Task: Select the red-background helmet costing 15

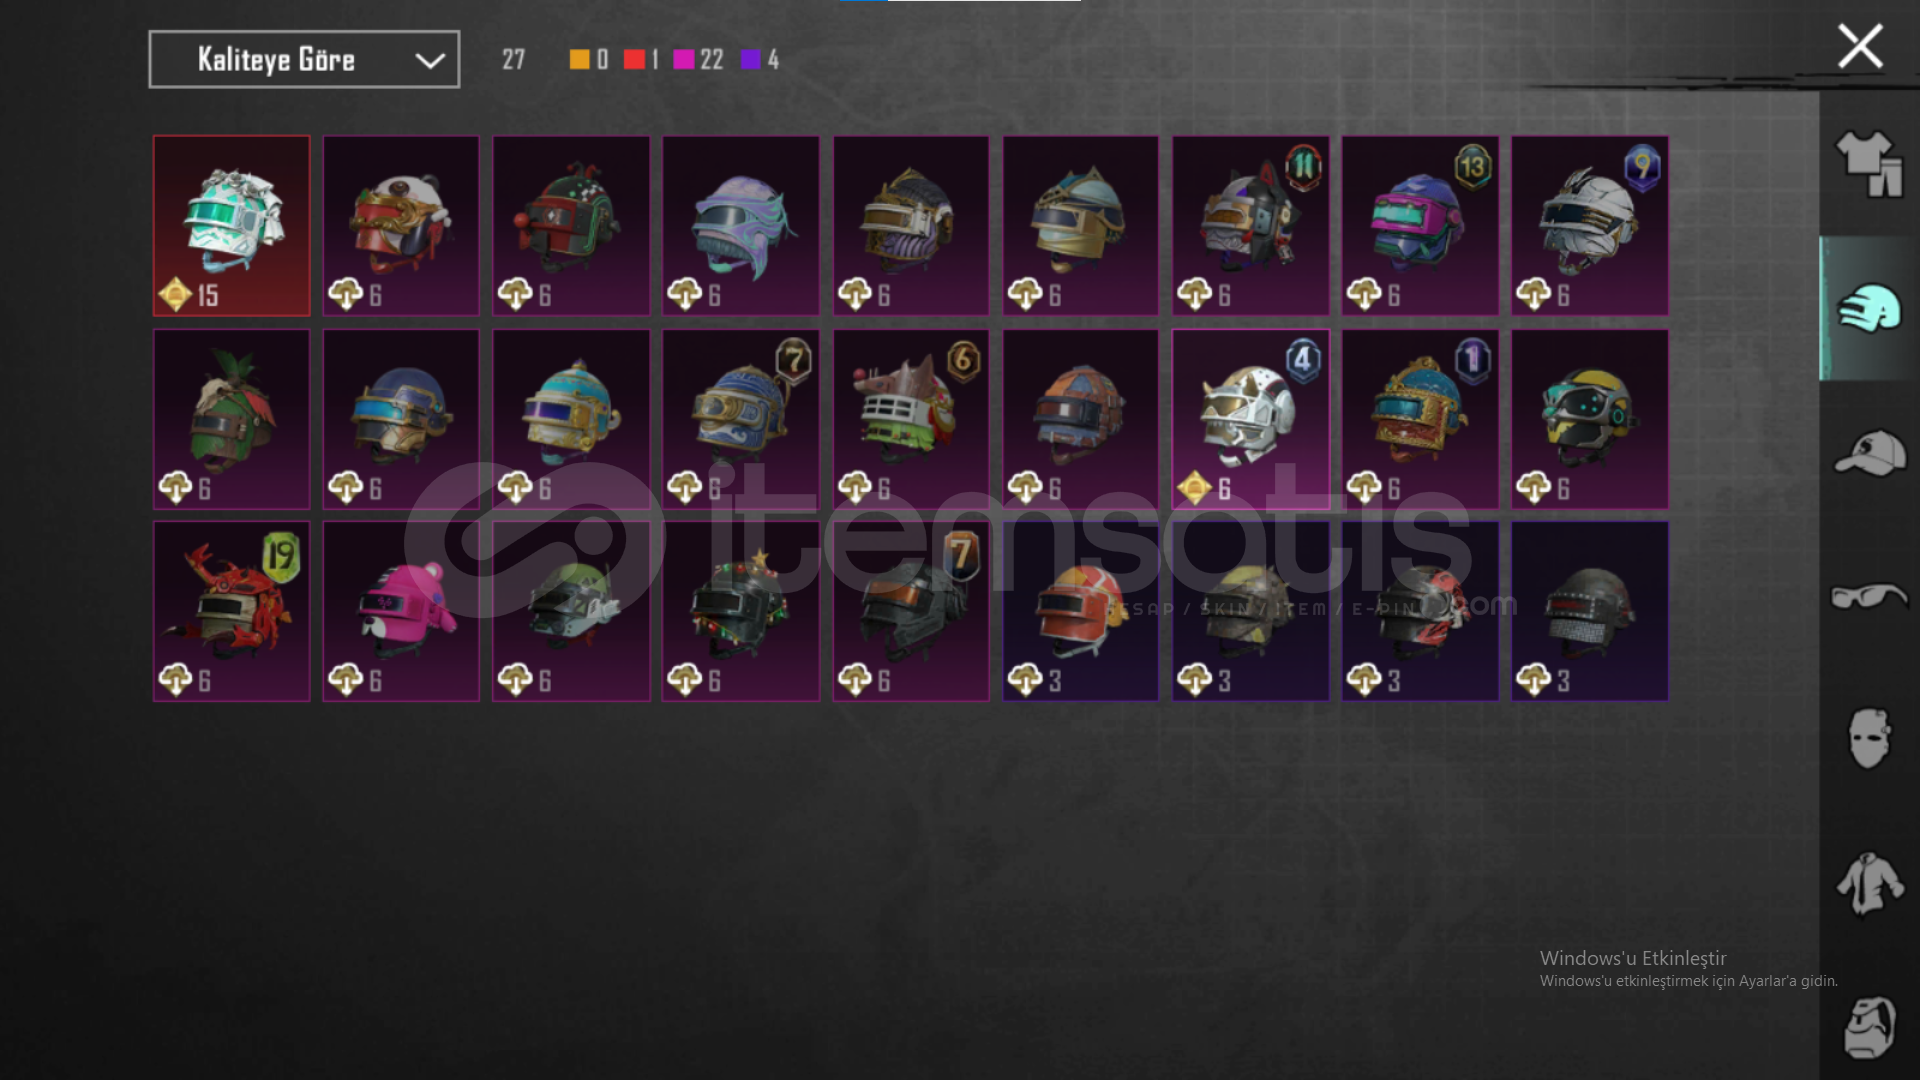Action: (231, 226)
